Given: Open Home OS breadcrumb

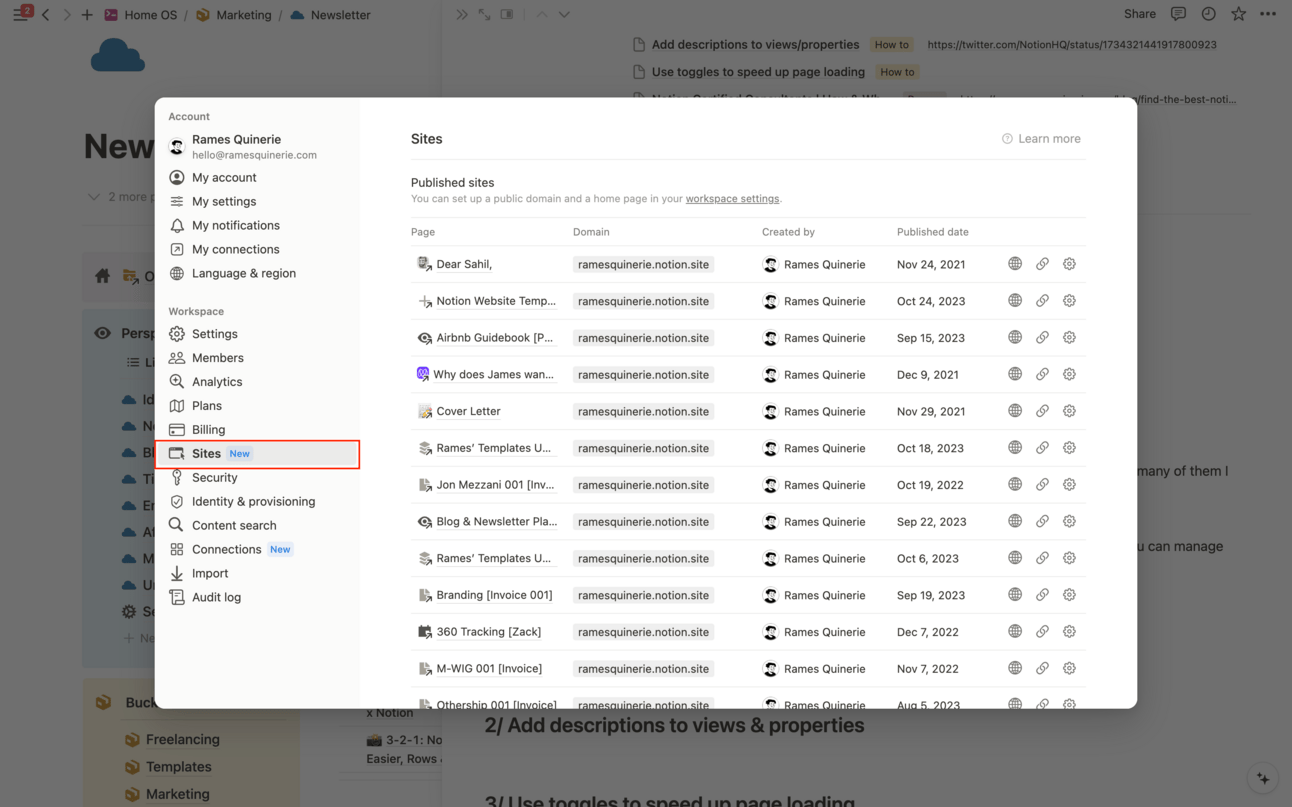Looking at the screenshot, I should [140, 15].
